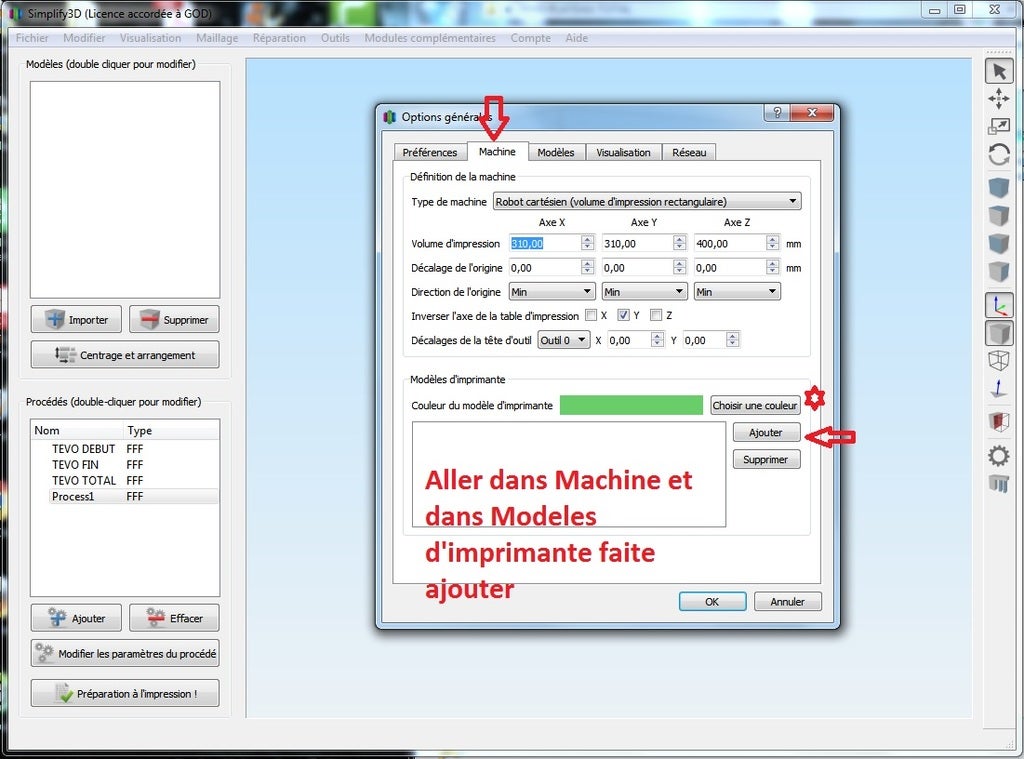
Task: Select the TEVO TOTAL process row
Action: [125, 480]
